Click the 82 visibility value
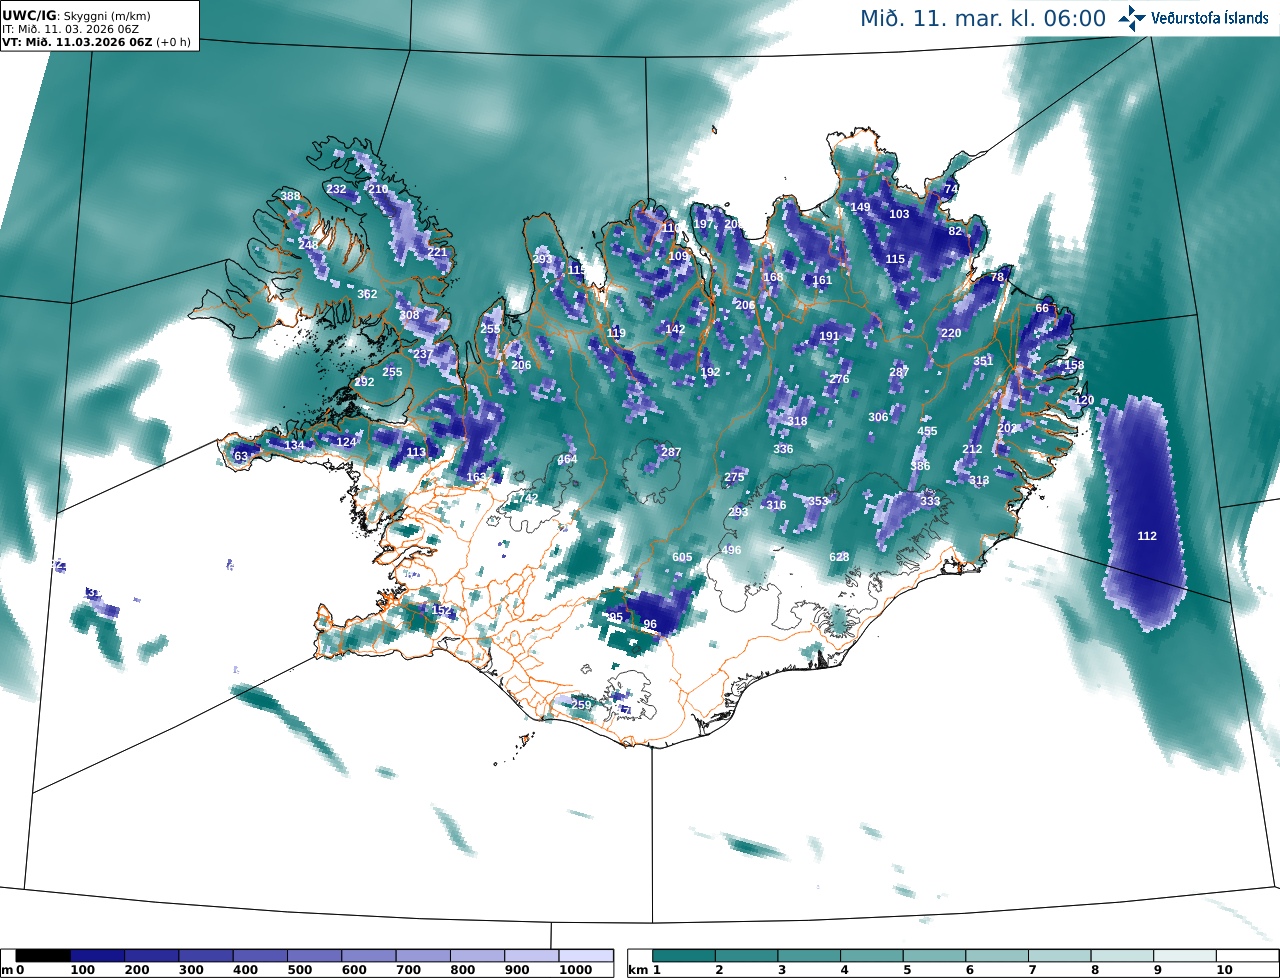This screenshot has height=978, width=1280. coord(955,231)
